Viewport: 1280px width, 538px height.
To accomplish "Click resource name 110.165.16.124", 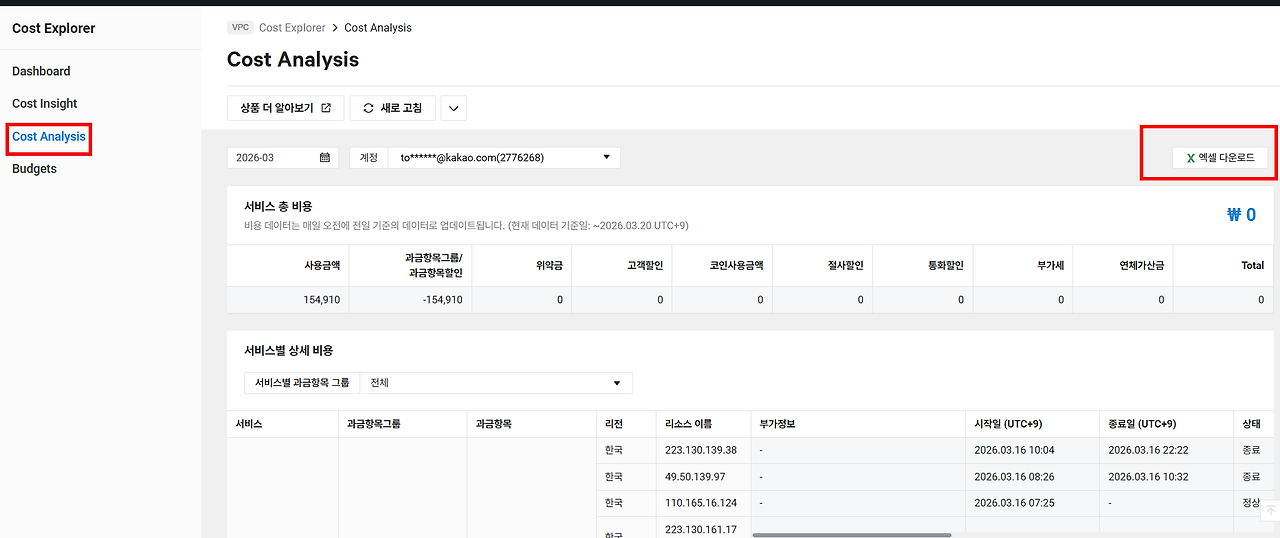I will pos(700,503).
